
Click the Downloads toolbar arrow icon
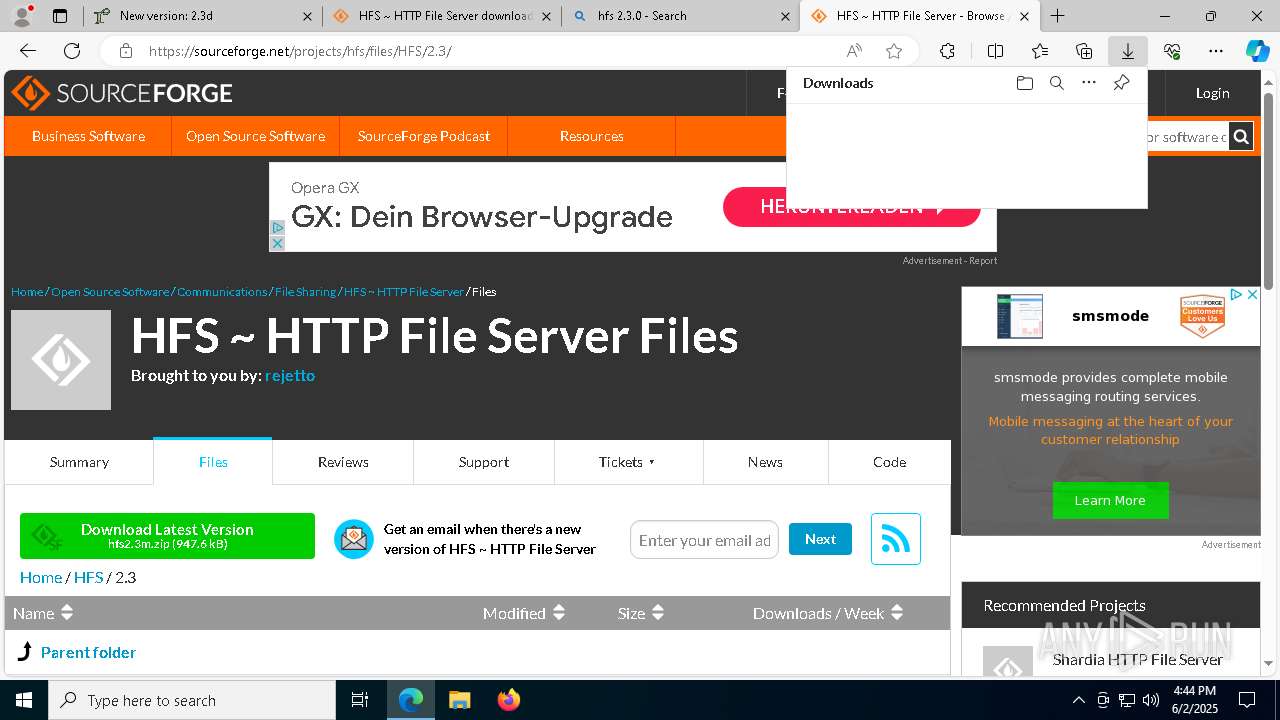point(1127,51)
